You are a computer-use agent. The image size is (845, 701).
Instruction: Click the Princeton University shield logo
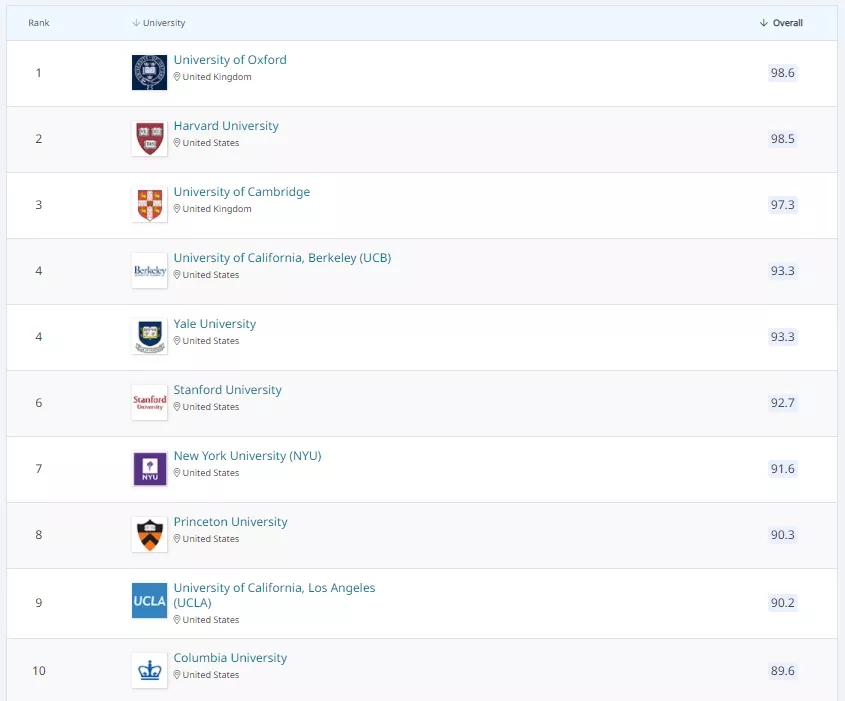pyautogui.click(x=149, y=535)
